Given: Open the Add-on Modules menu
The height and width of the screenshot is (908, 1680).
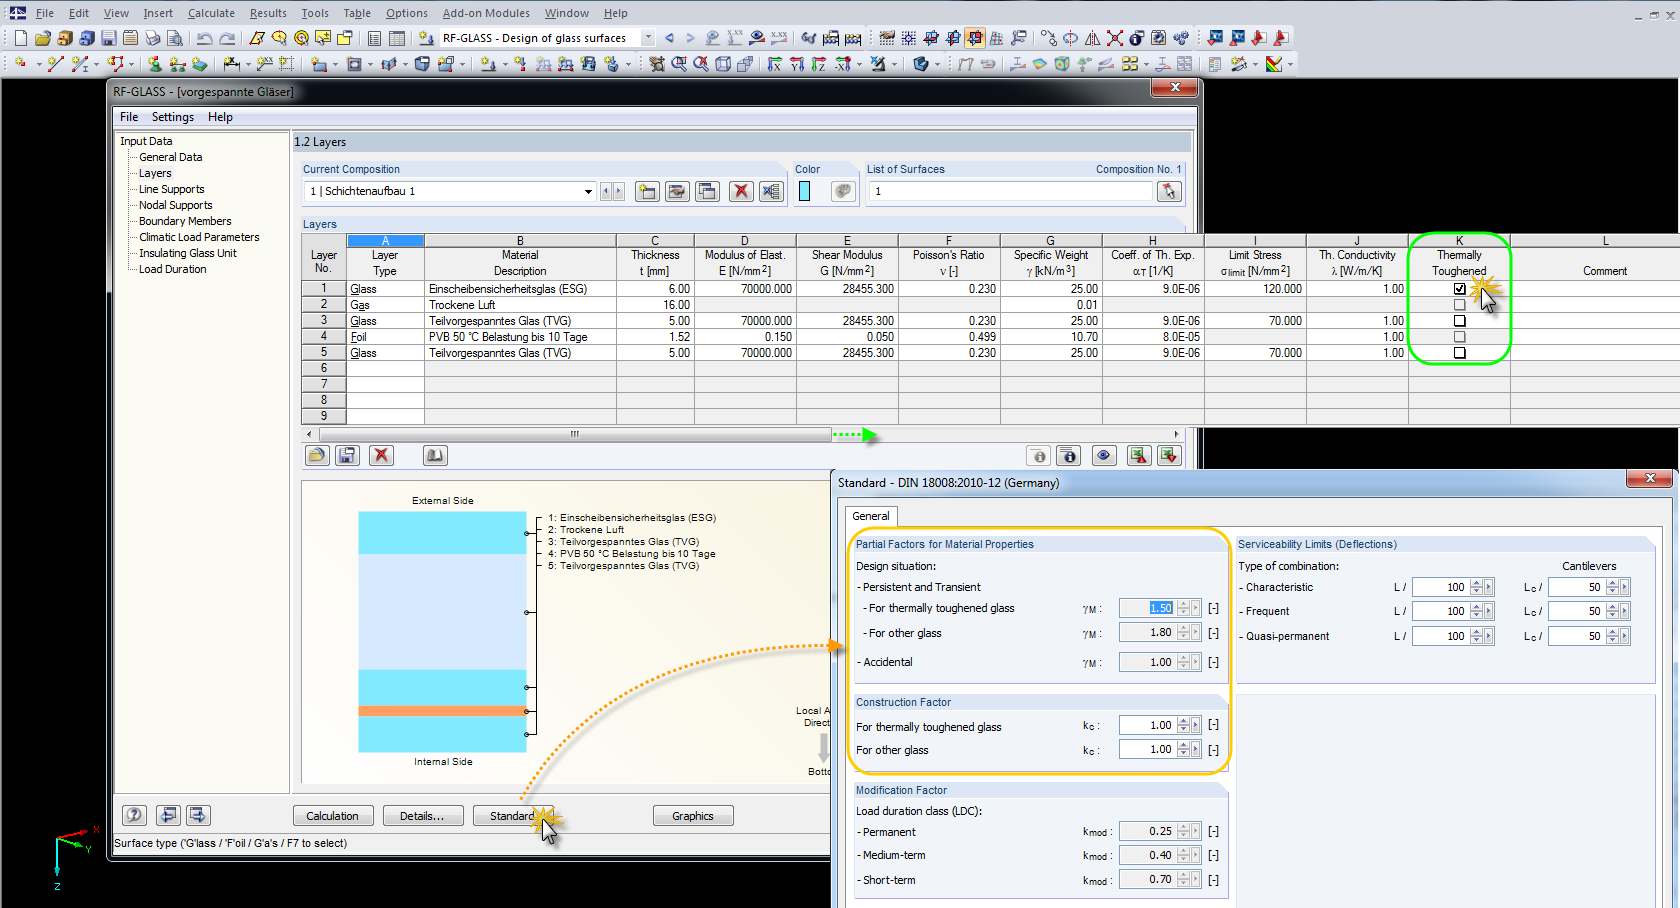Looking at the screenshot, I should pos(486,13).
